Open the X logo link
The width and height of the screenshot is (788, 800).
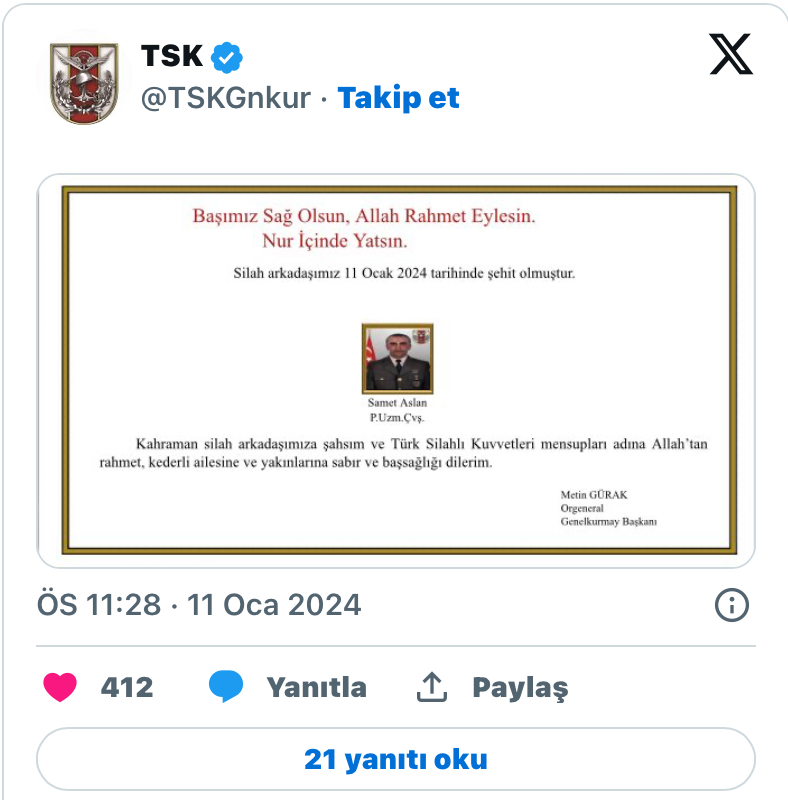point(731,54)
